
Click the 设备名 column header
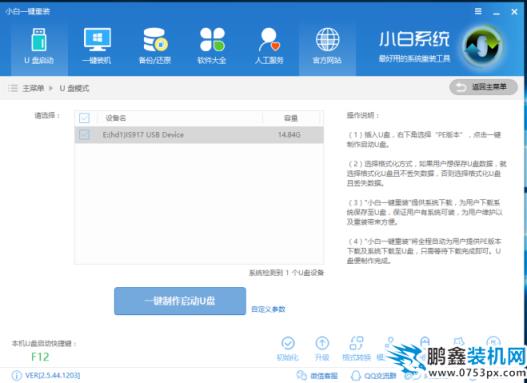coord(116,118)
